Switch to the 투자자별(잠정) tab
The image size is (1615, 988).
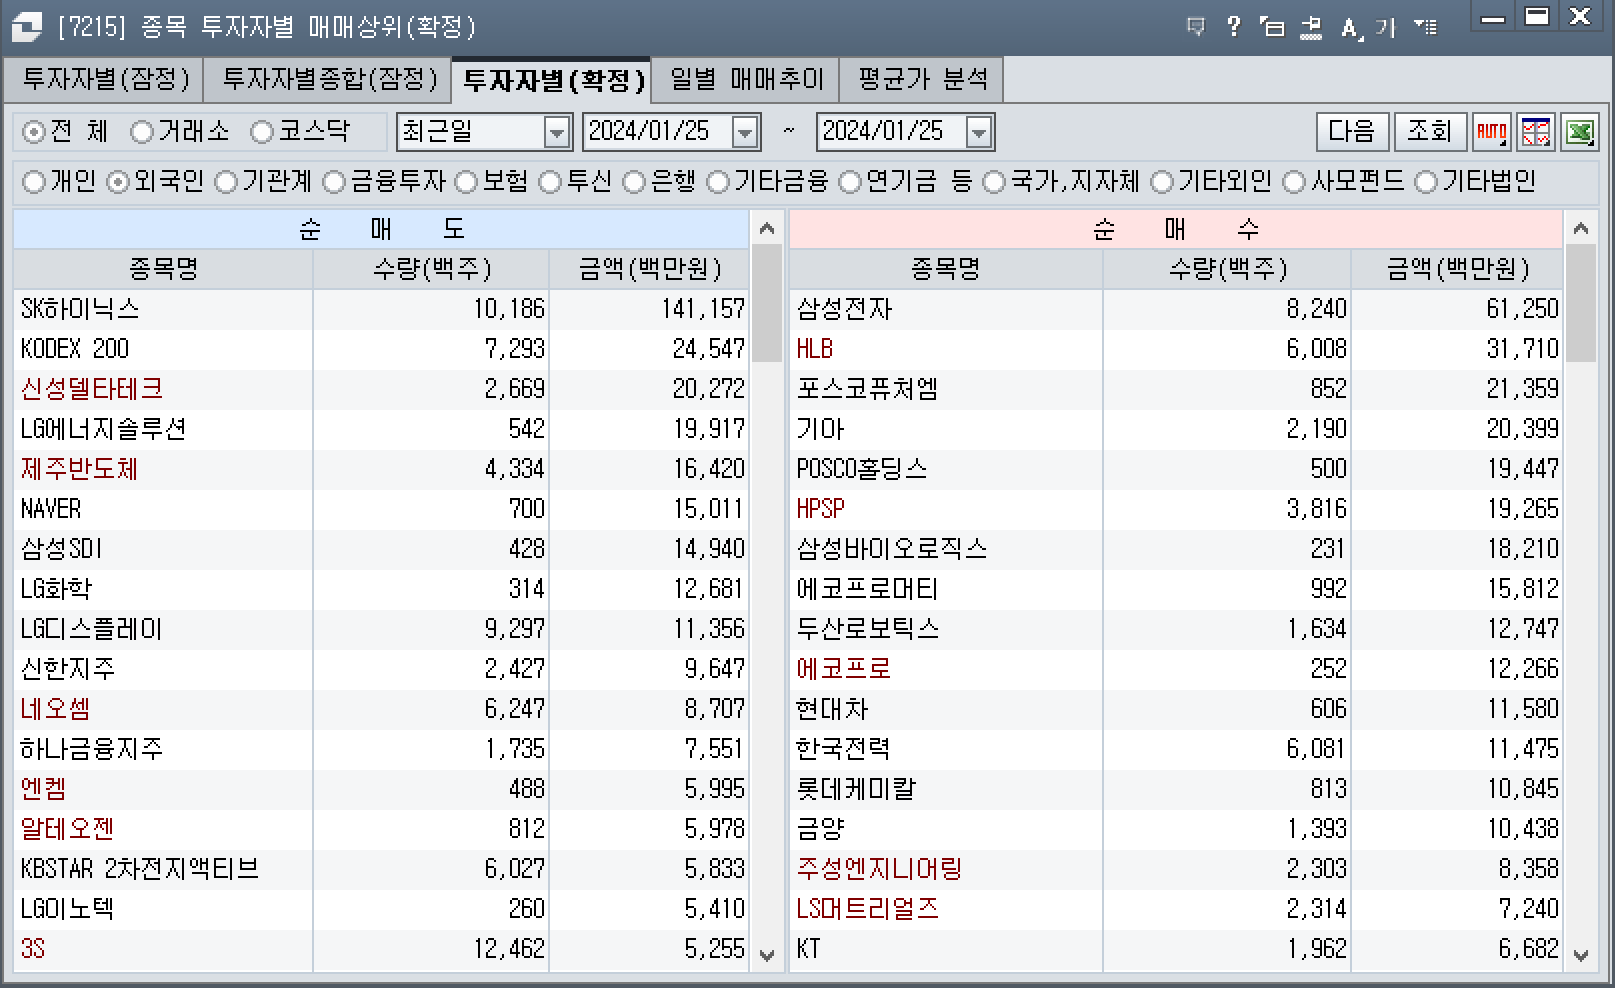pyautogui.click(x=105, y=80)
